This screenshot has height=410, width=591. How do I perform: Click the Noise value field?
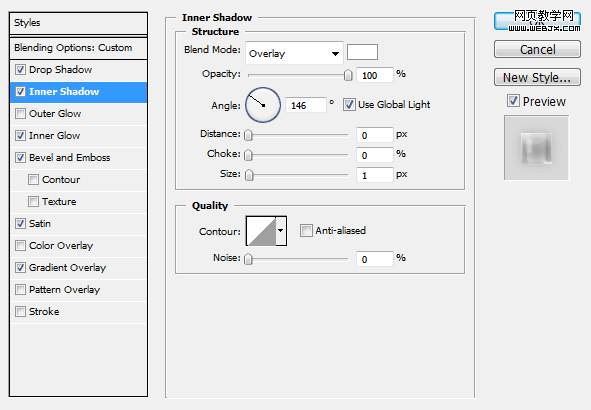click(x=375, y=259)
